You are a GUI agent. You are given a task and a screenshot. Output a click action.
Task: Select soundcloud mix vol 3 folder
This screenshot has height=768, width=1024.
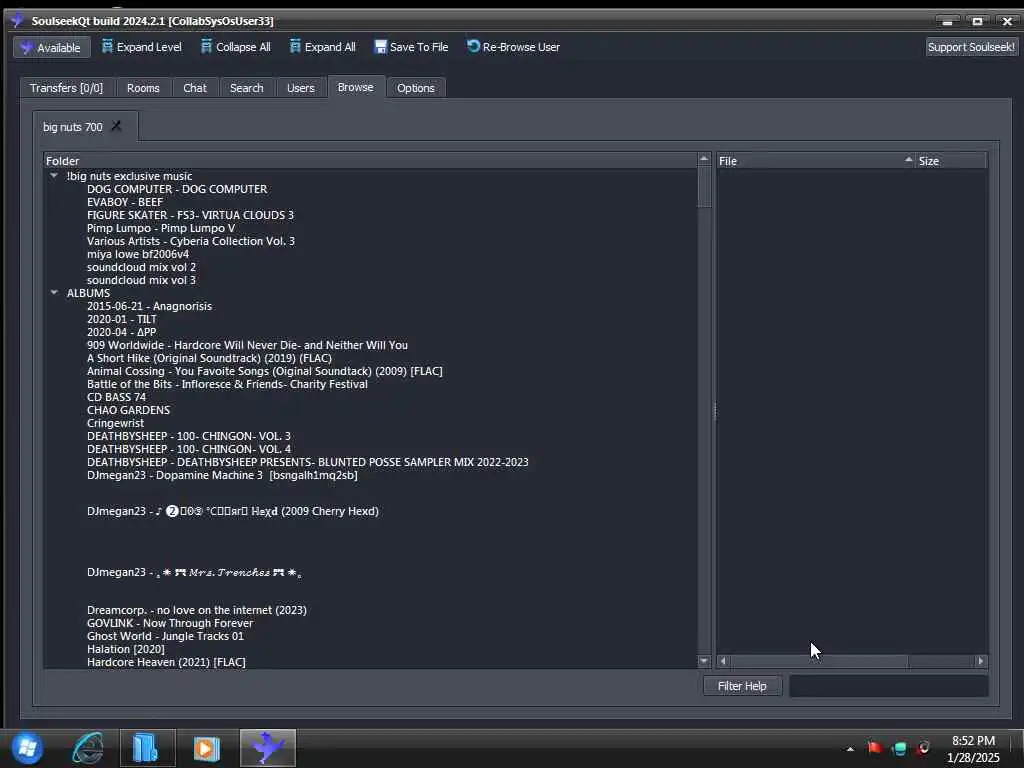141,280
